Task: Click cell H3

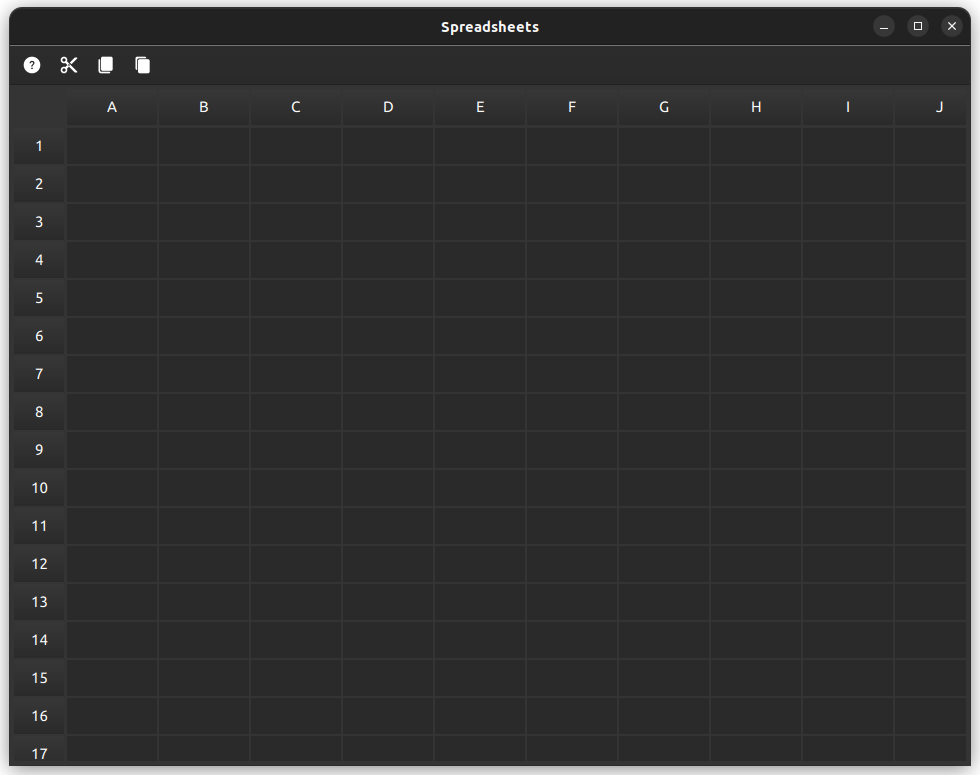Action: pyautogui.click(x=755, y=222)
